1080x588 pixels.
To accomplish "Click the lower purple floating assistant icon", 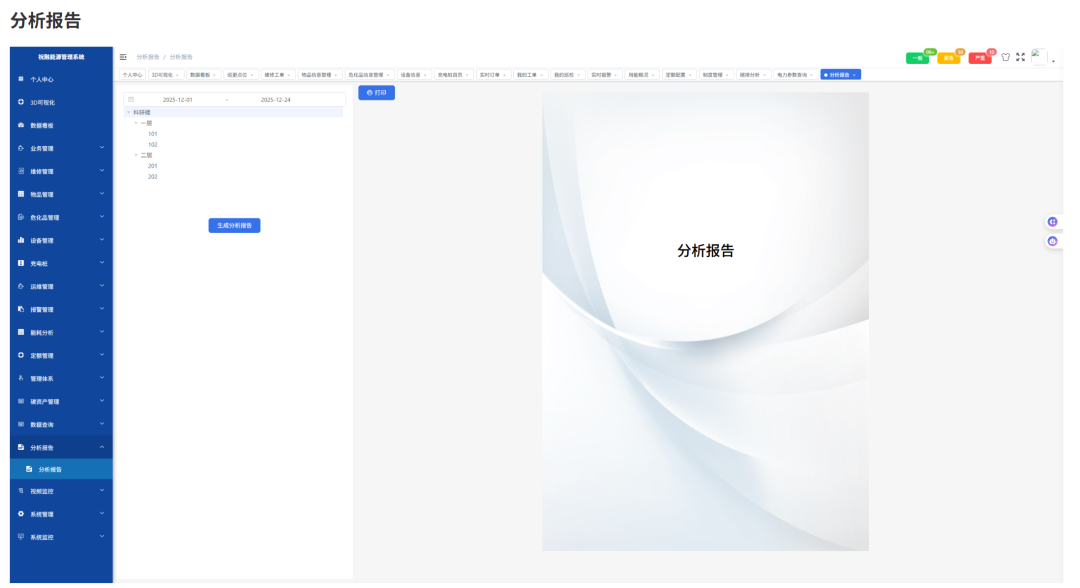I will tap(1053, 242).
